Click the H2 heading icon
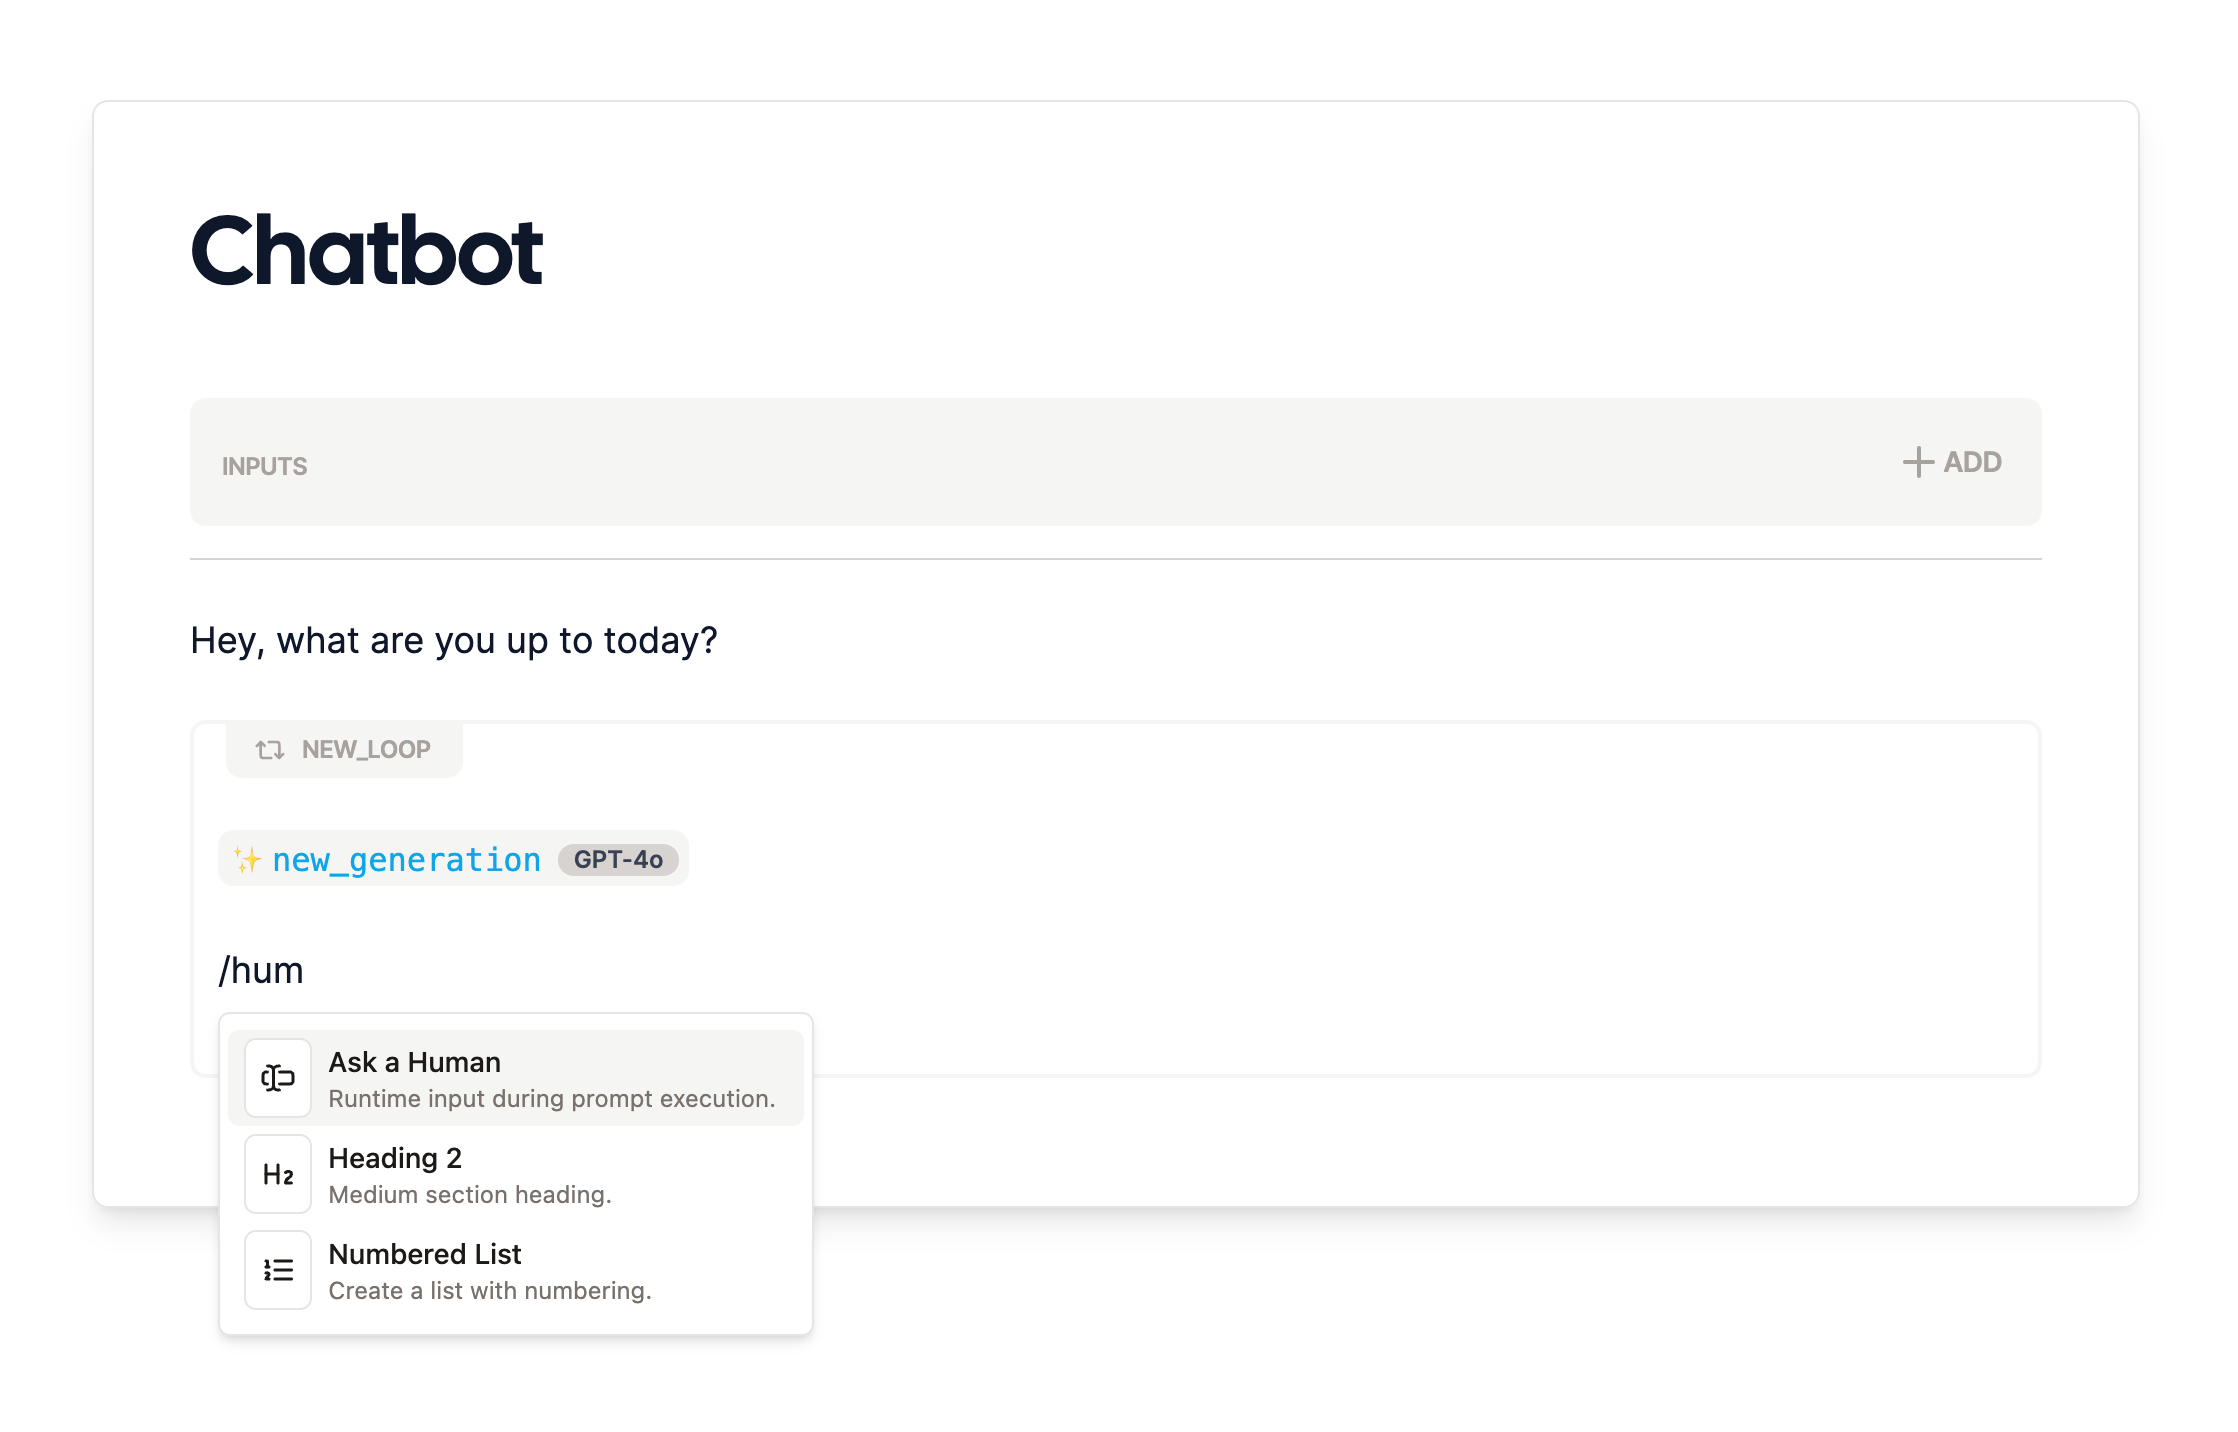2238x1432 pixels. click(276, 1173)
